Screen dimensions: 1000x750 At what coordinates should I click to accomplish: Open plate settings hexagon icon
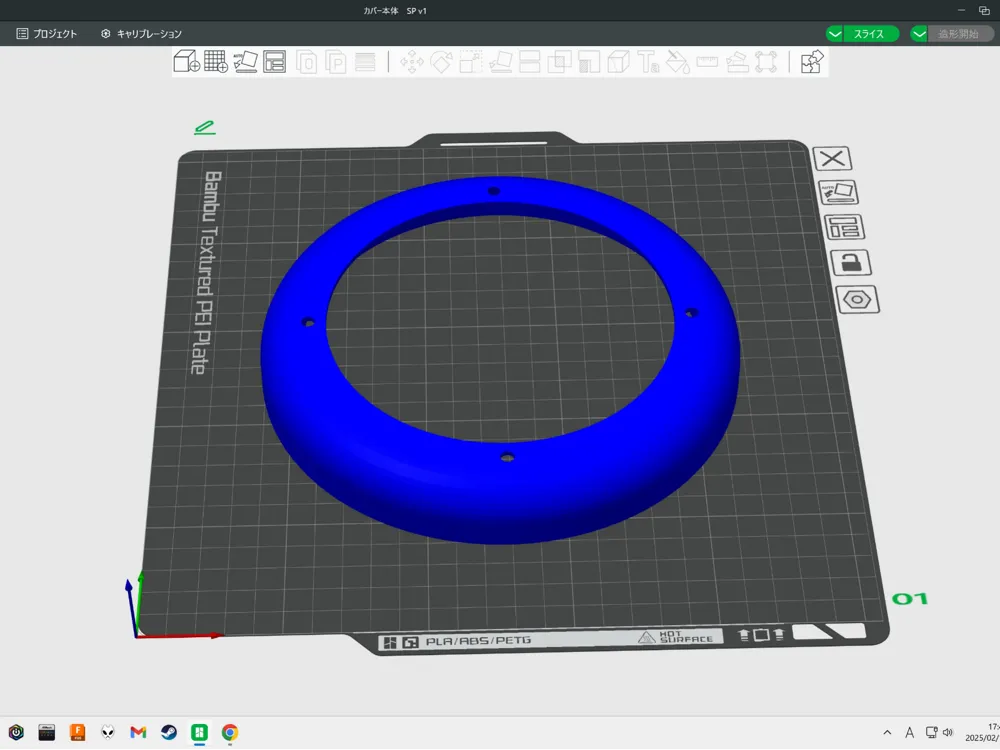tap(857, 299)
